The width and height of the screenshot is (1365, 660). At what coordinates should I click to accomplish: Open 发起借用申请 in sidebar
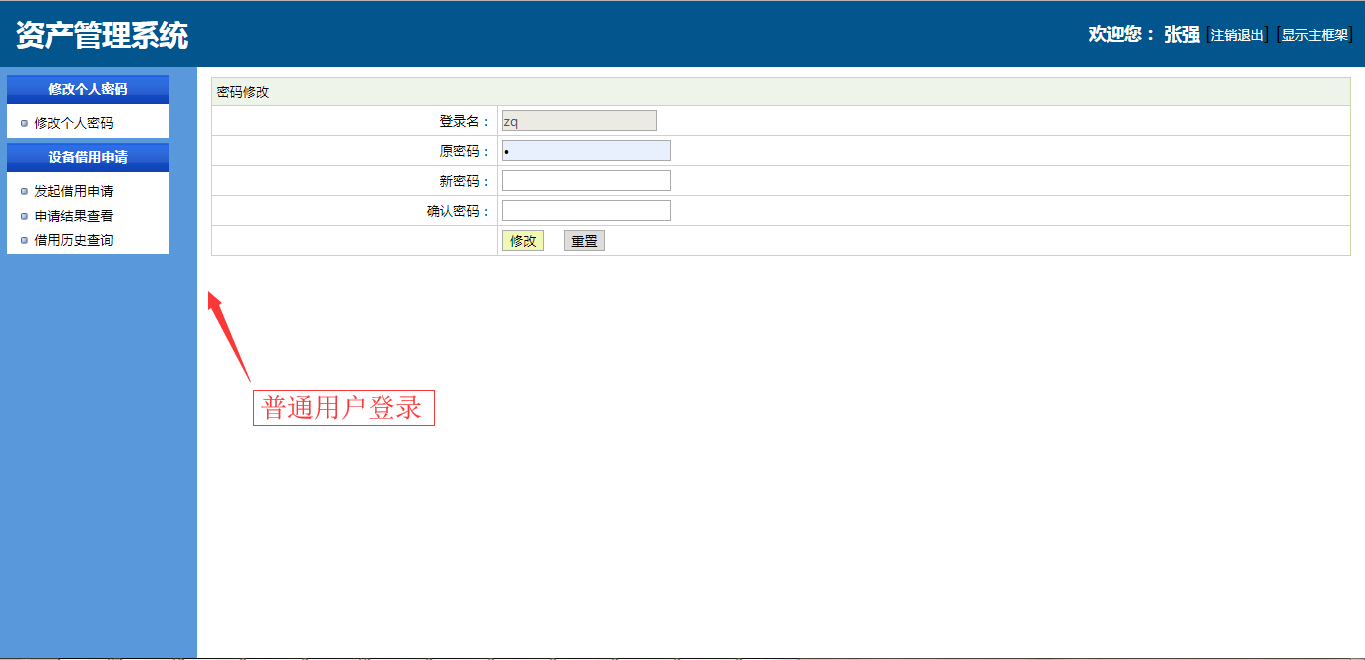[x=74, y=191]
